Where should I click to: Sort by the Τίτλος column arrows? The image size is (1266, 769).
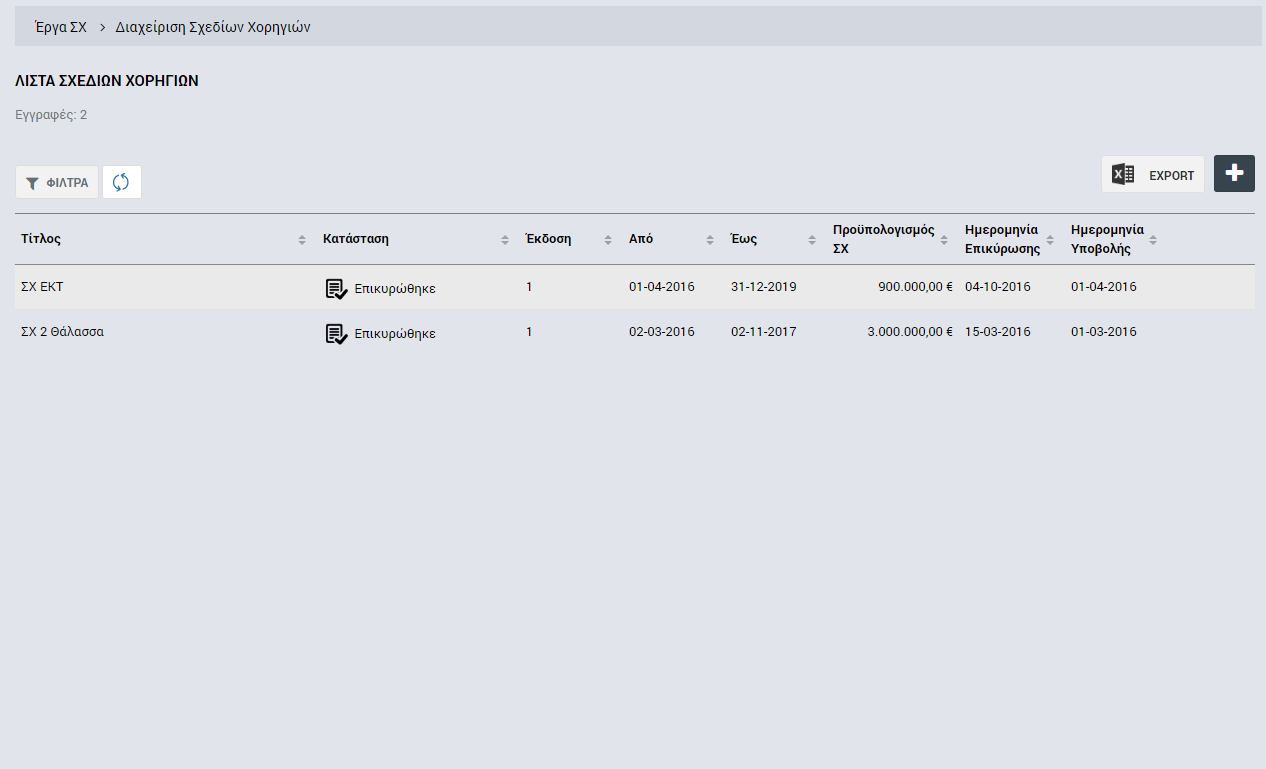coord(302,240)
